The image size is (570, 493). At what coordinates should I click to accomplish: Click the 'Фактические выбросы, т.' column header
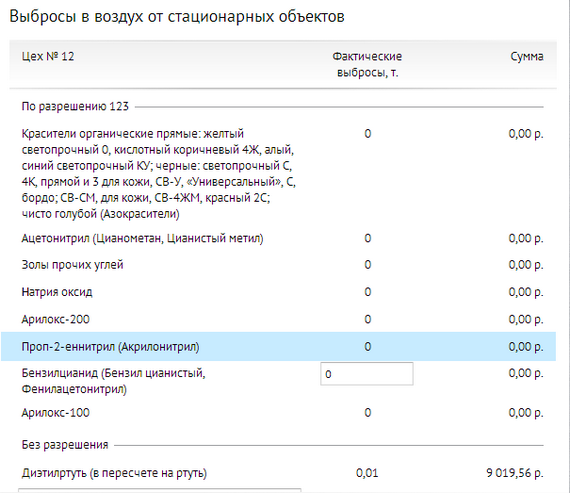tap(367, 64)
